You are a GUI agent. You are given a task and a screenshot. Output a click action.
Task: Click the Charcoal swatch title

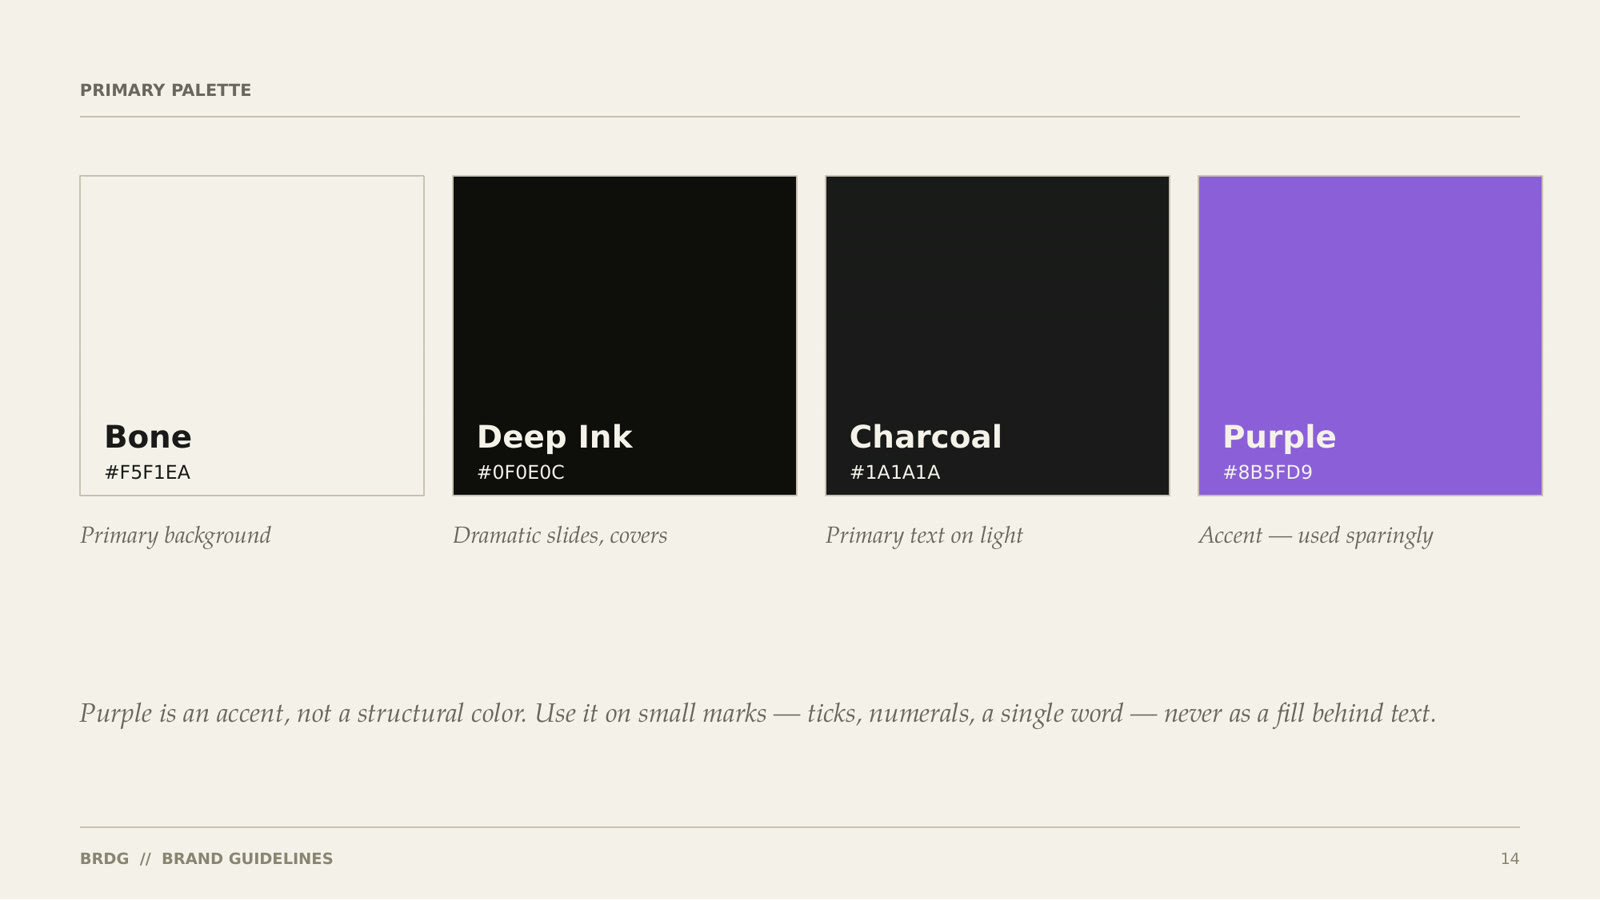click(926, 437)
